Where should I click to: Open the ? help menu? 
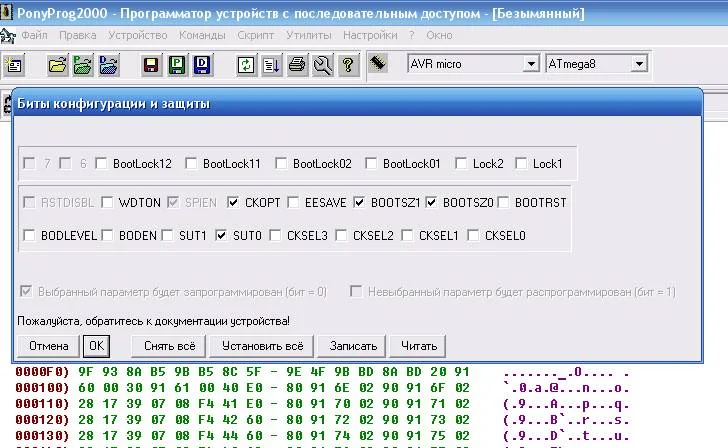[411, 35]
